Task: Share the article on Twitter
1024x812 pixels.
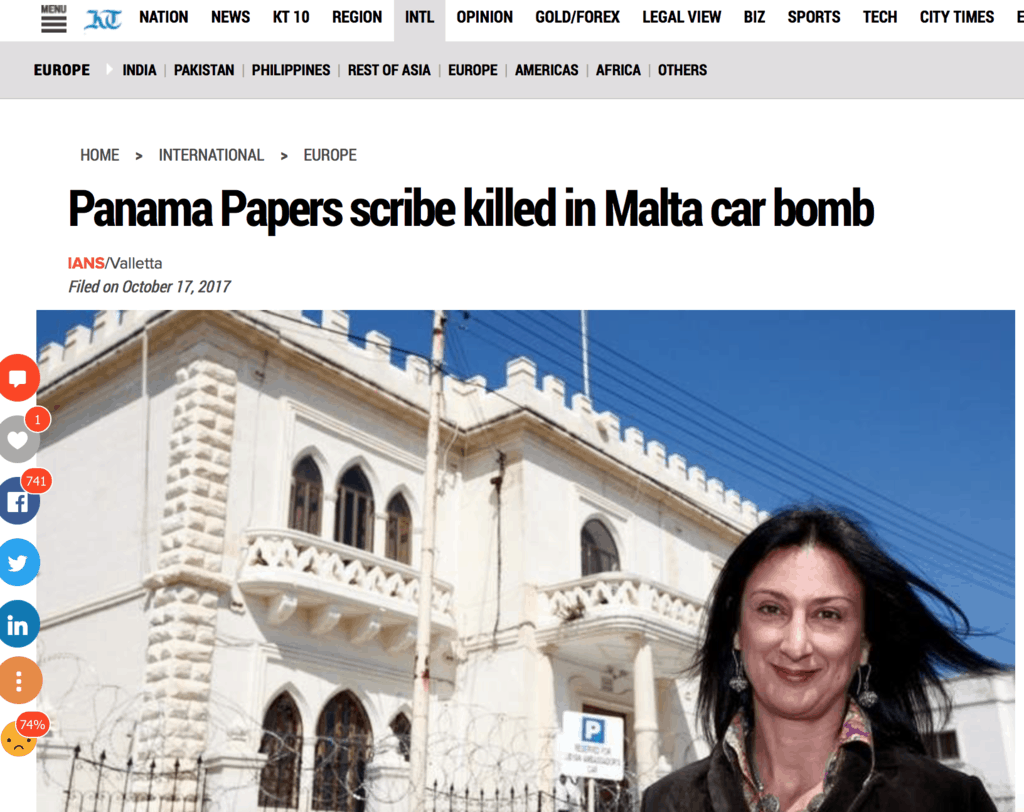Action: point(18,562)
